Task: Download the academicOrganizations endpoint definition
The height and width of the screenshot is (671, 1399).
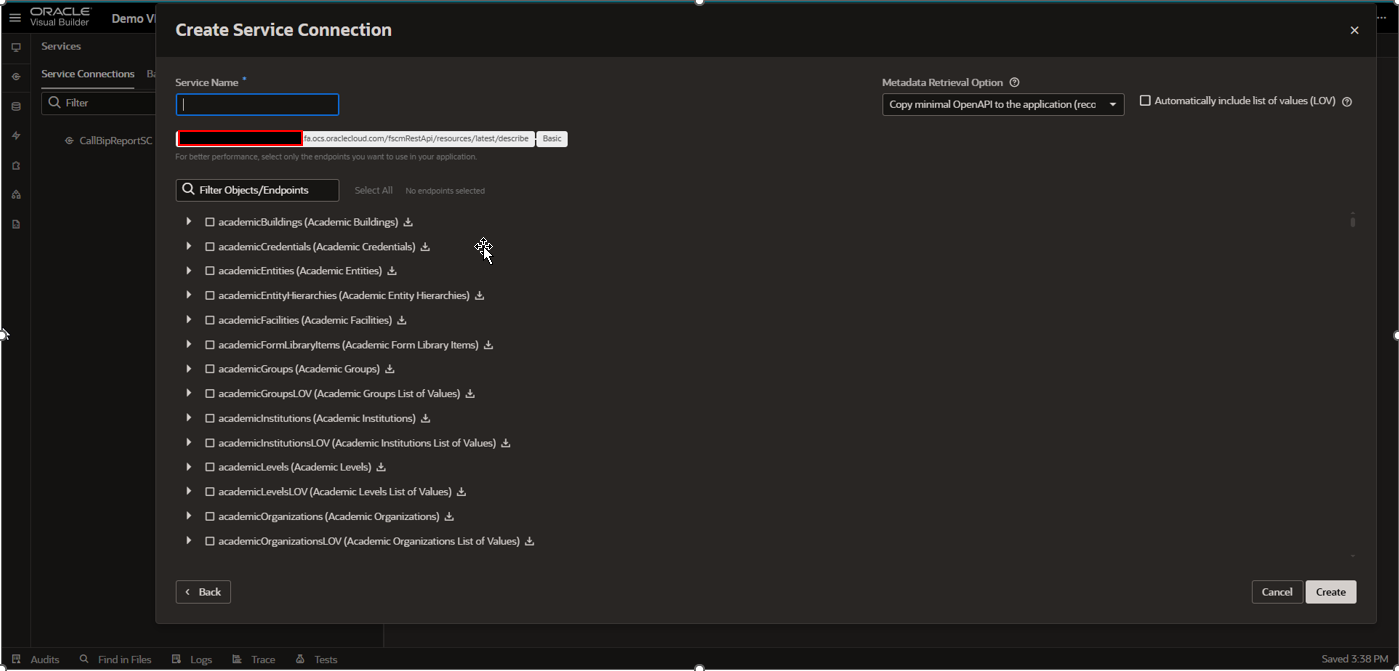Action: pos(449,517)
